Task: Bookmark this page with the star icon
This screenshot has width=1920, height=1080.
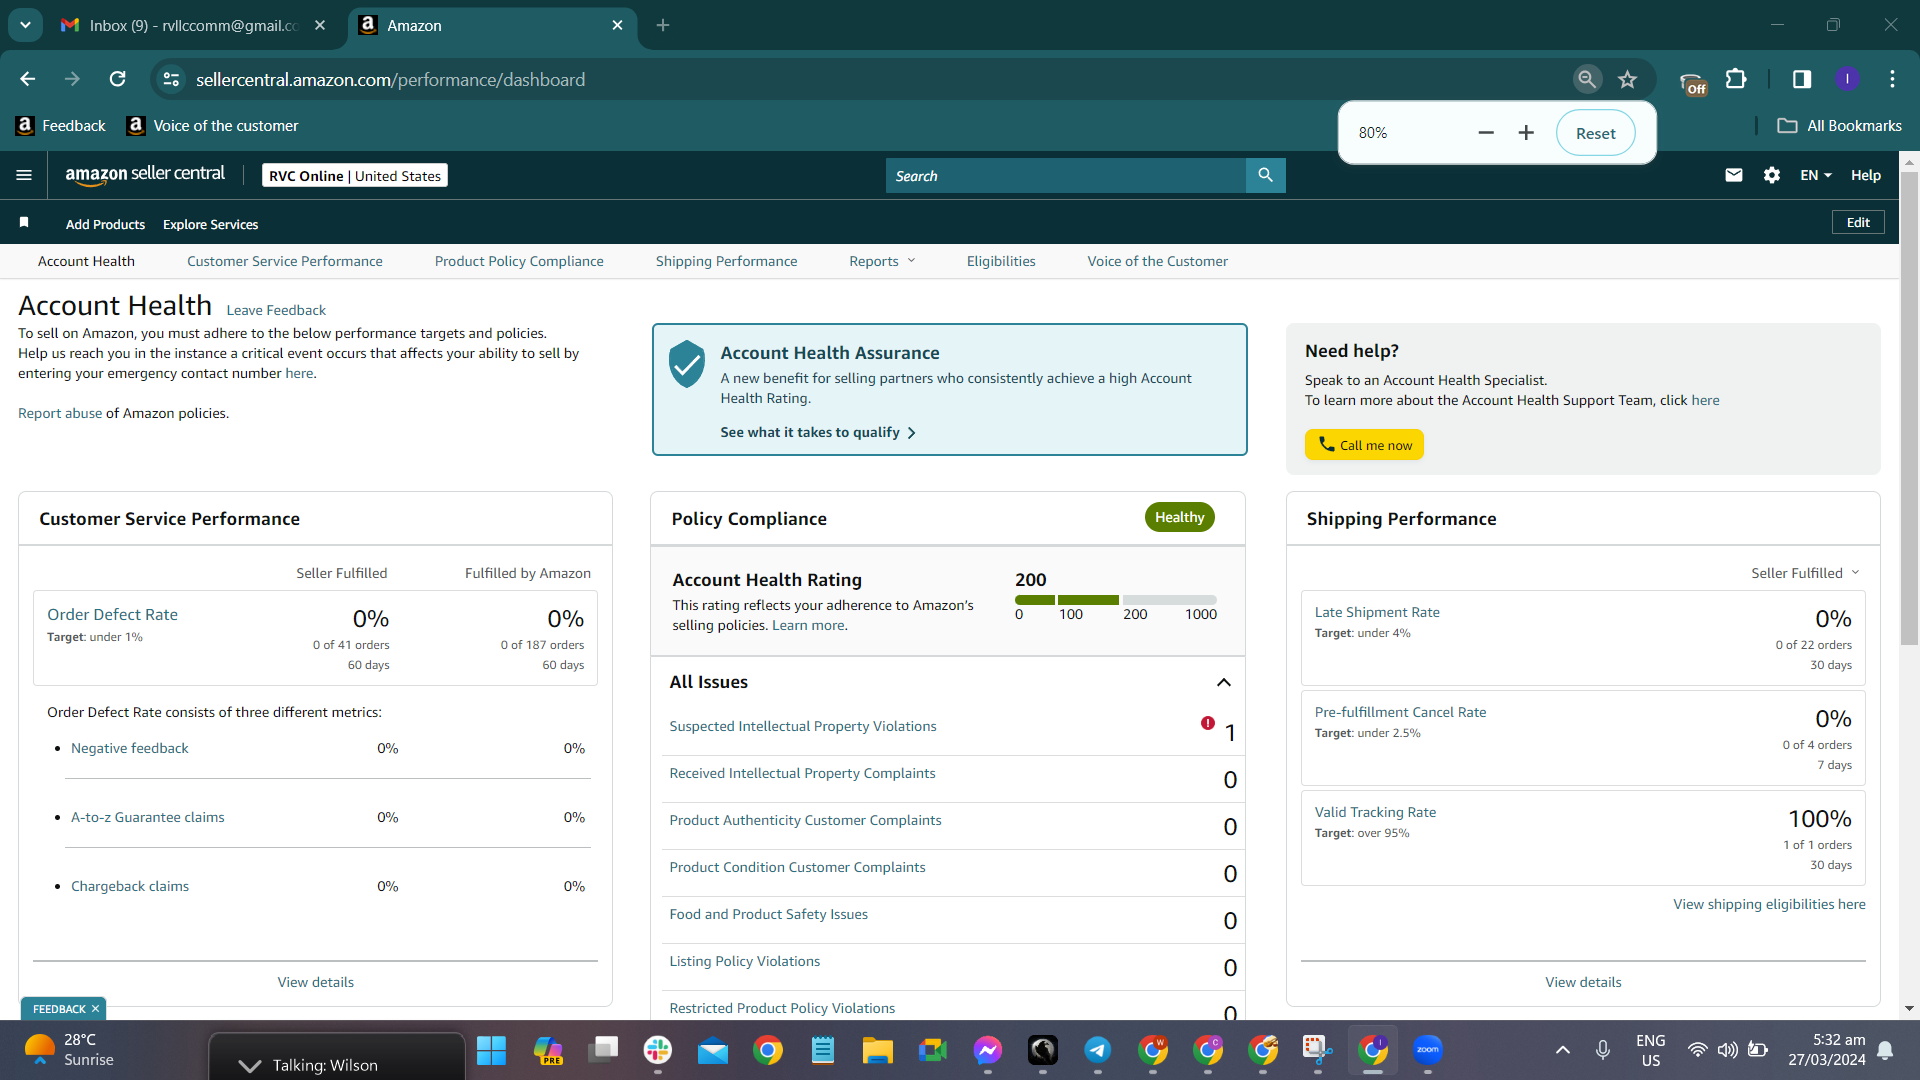Action: 1628,79
